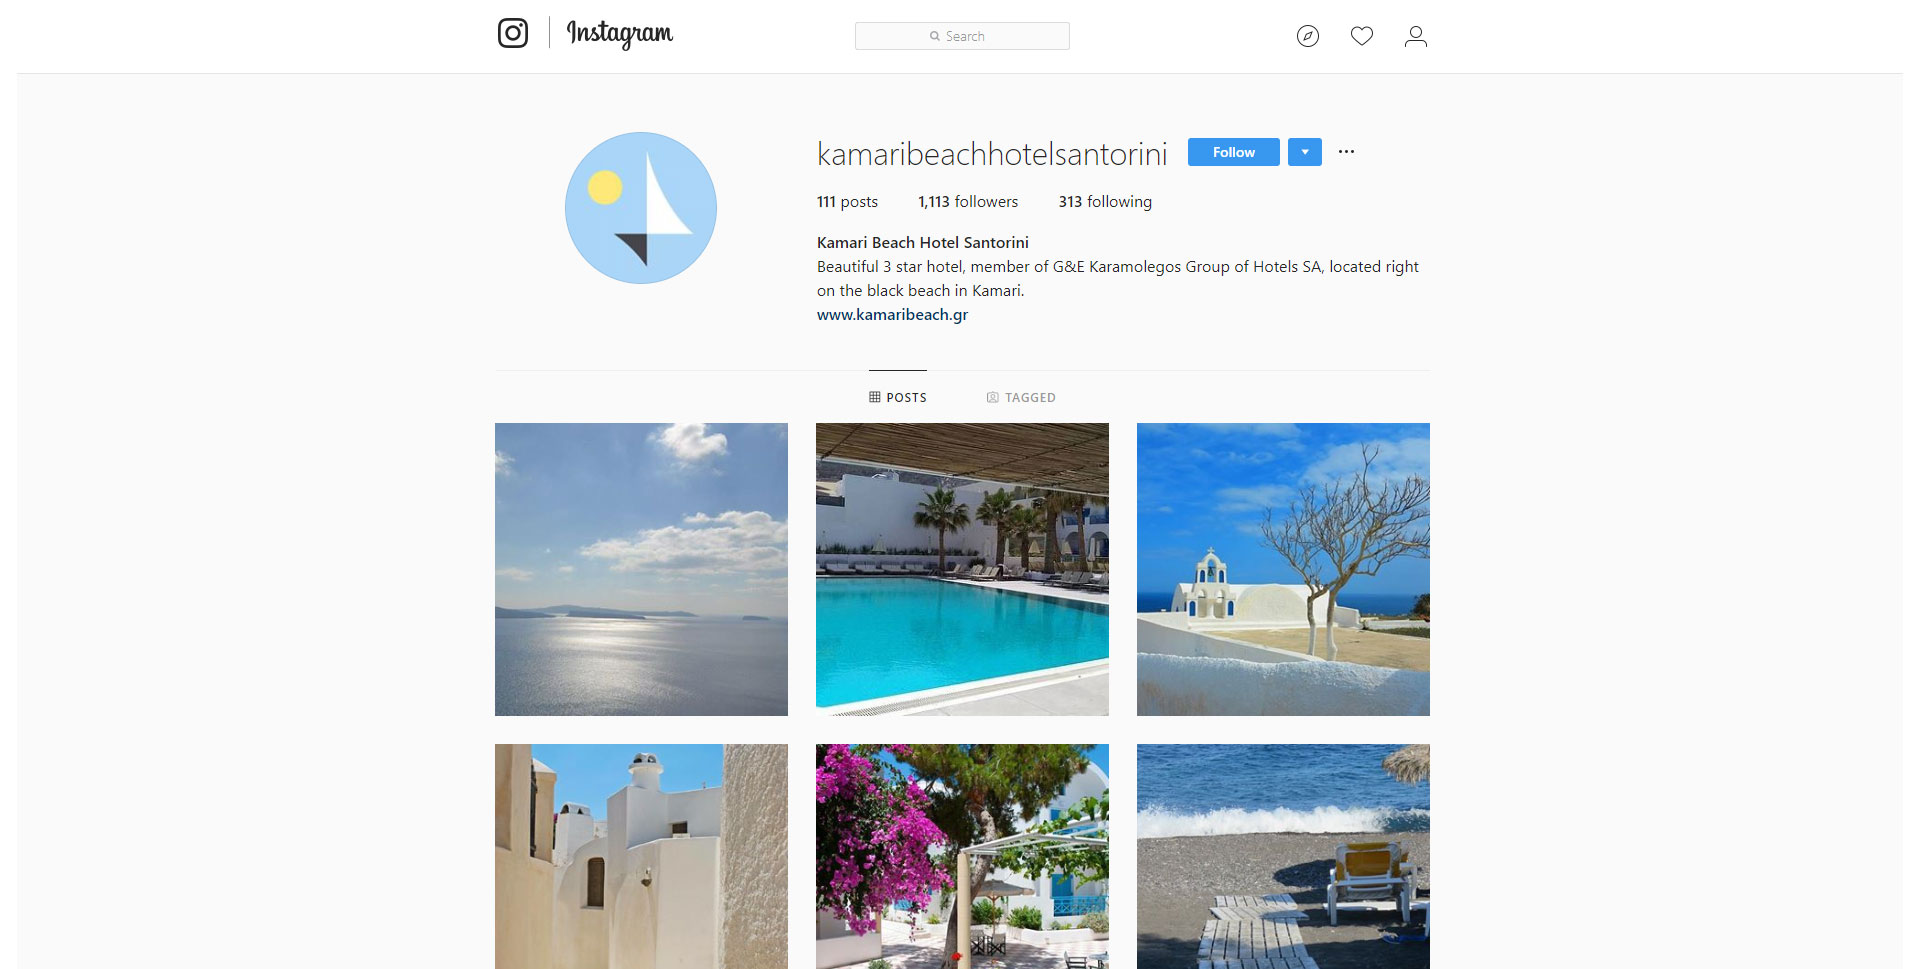Click the Instagram camera logo icon
The image size is (1920, 969).
[513, 33]
